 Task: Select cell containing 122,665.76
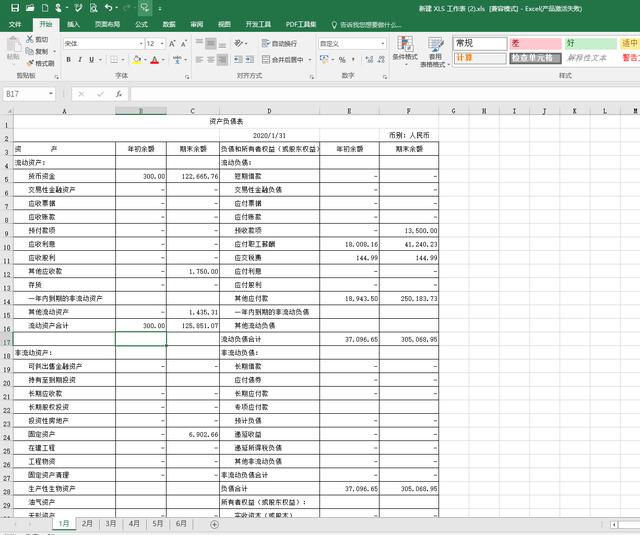click(193, 176)
